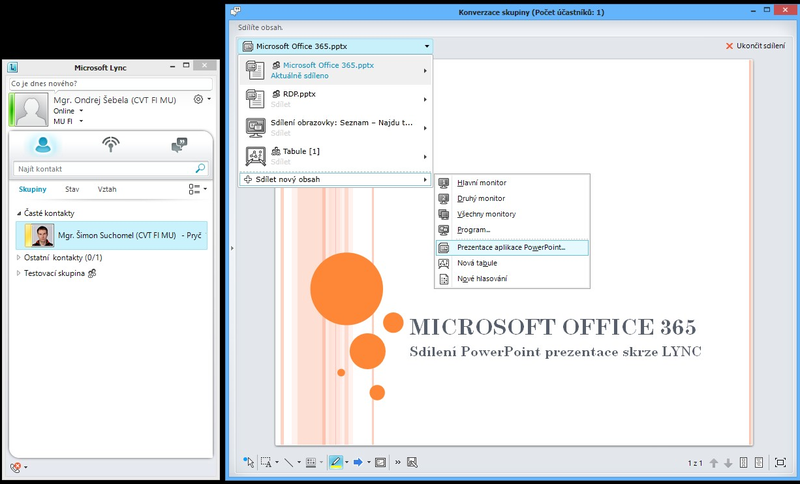Choose Program... sharing option

tap(512, 230)
